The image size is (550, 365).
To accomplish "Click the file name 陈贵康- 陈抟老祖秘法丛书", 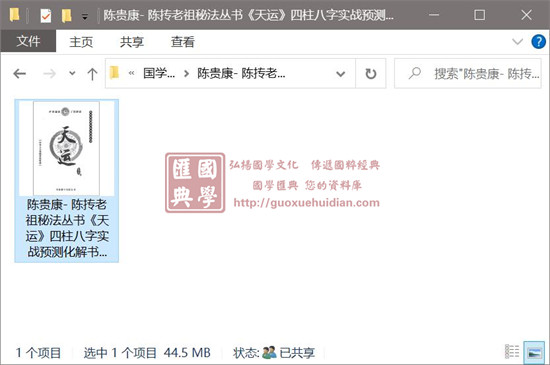I will click(67, 228).
